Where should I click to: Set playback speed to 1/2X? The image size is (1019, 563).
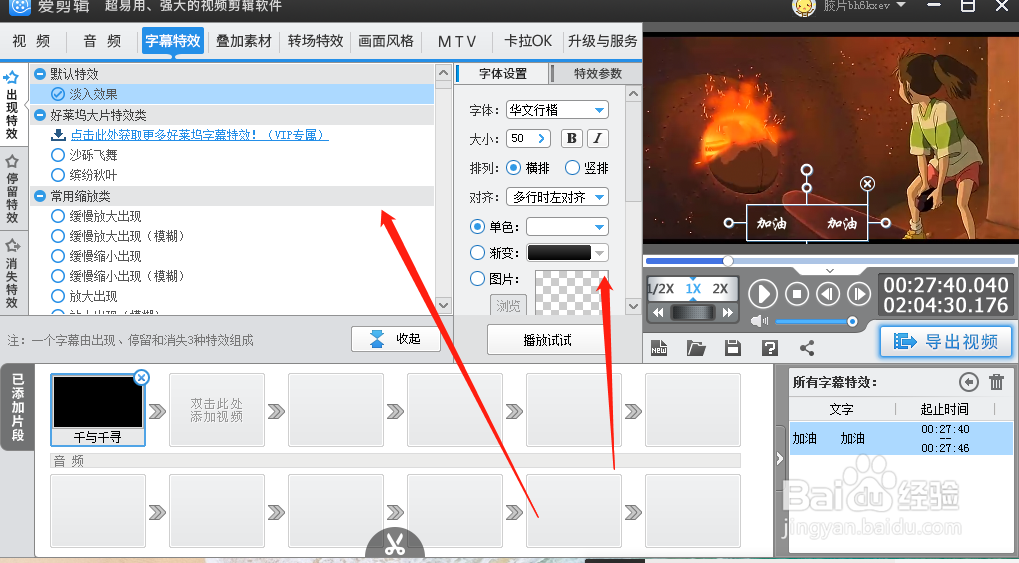point(662,289)
